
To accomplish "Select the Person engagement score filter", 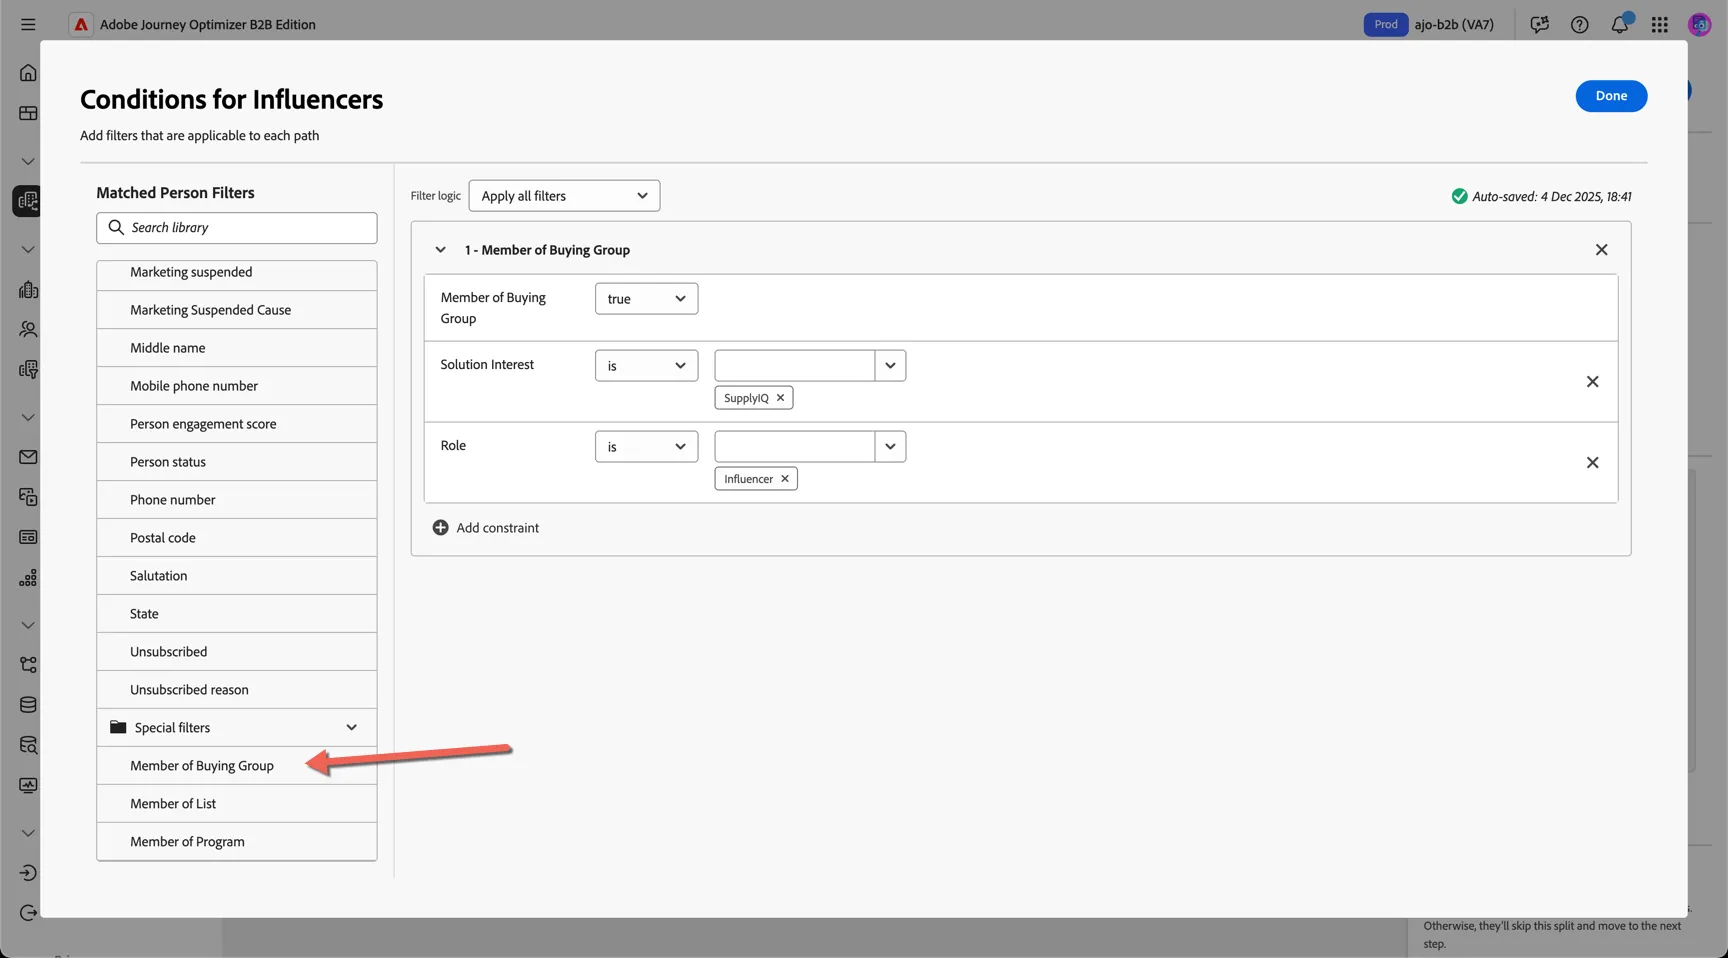I will [237, 424].
